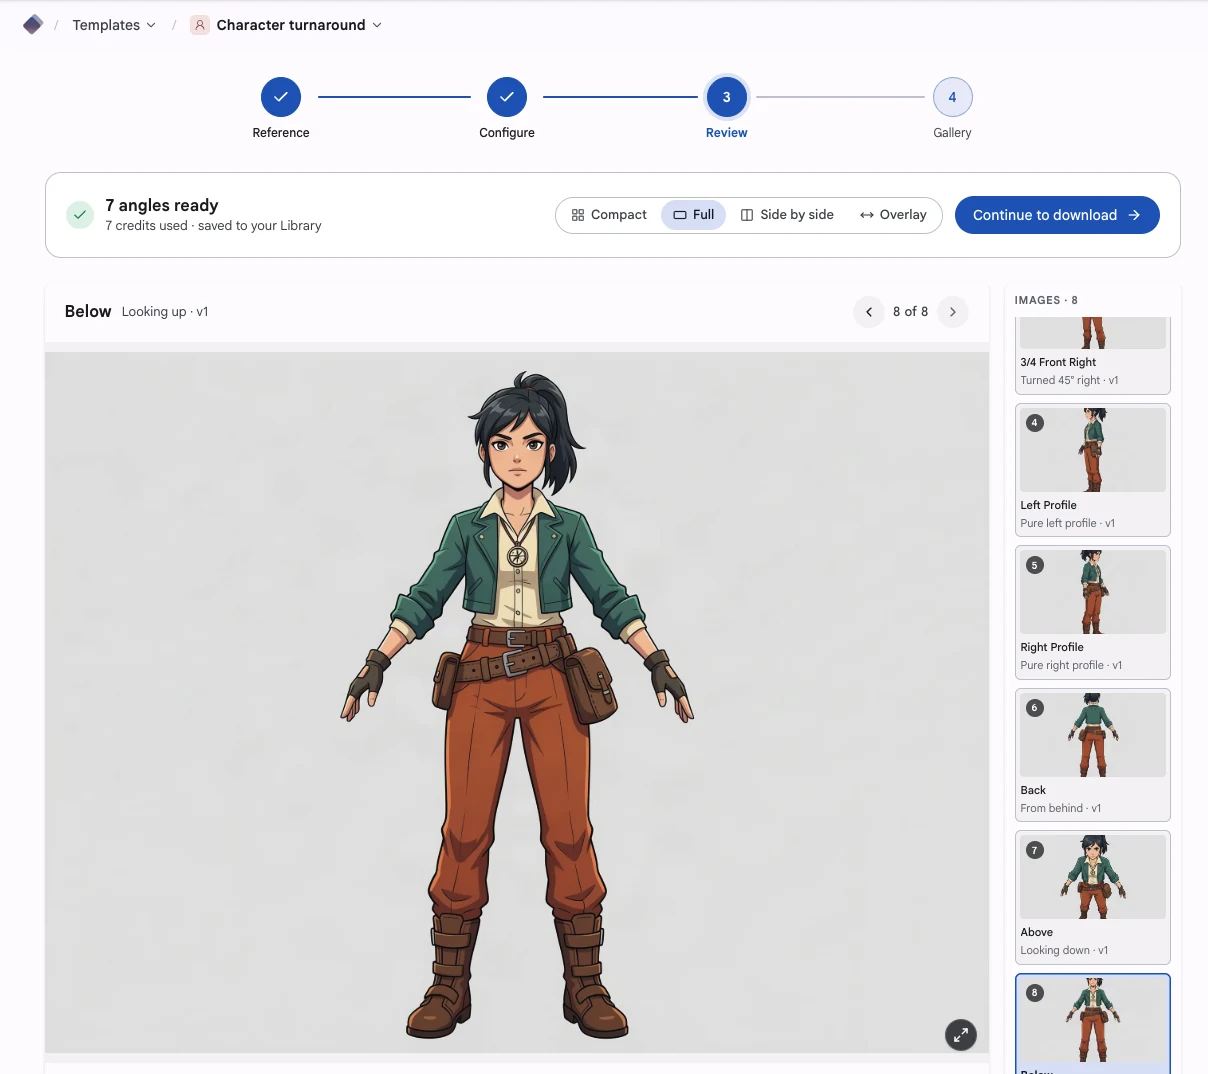
Task: Switch to Compact view mode
Action: 609,215
